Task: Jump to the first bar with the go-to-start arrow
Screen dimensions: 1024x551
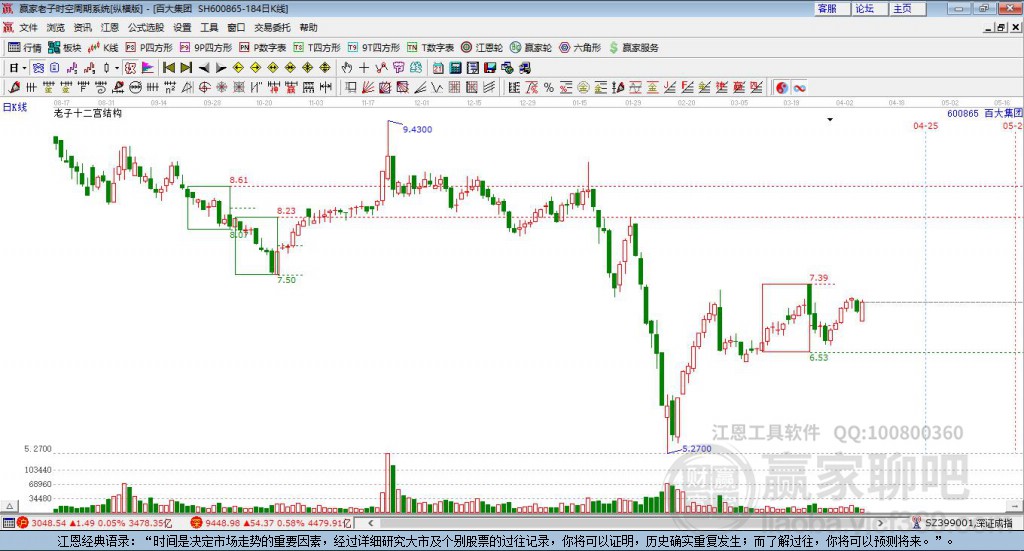Action: [168, 68]
